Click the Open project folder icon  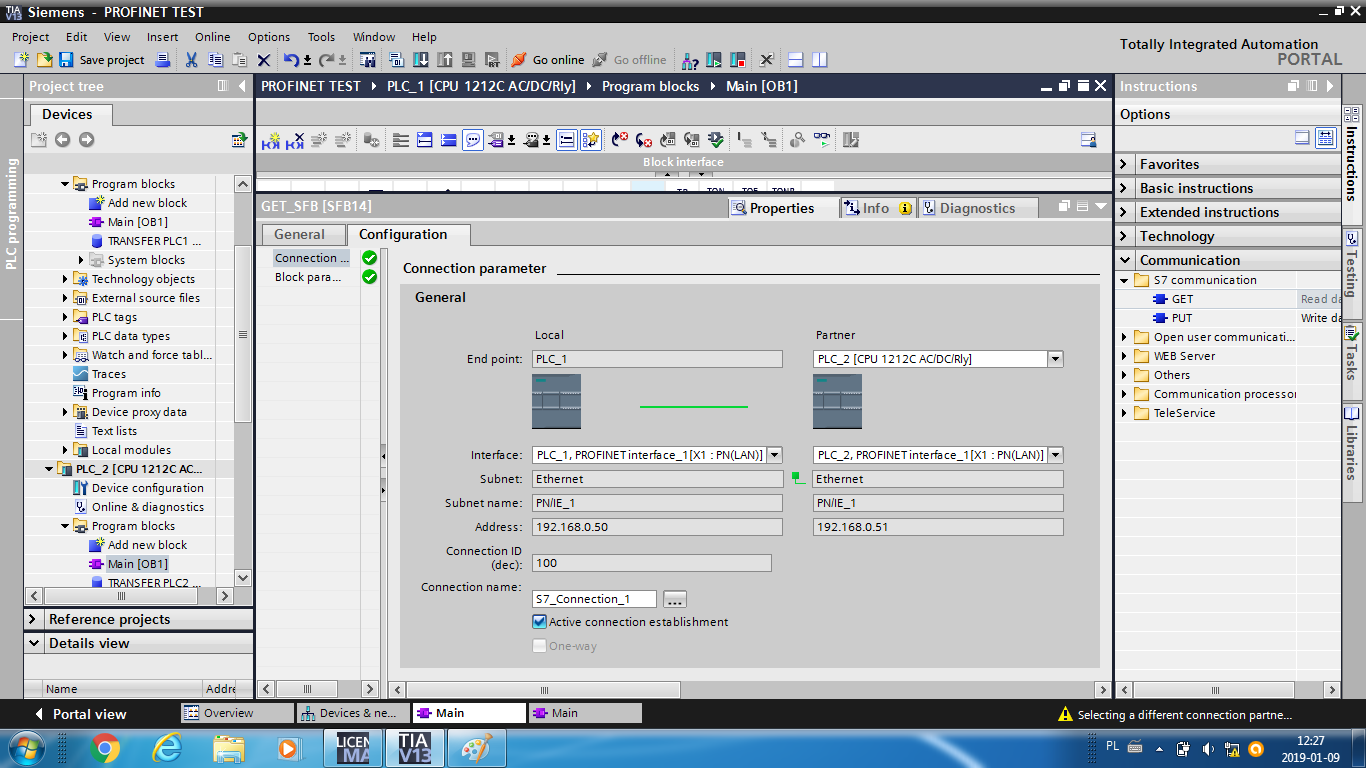click(x=44, y=60)
